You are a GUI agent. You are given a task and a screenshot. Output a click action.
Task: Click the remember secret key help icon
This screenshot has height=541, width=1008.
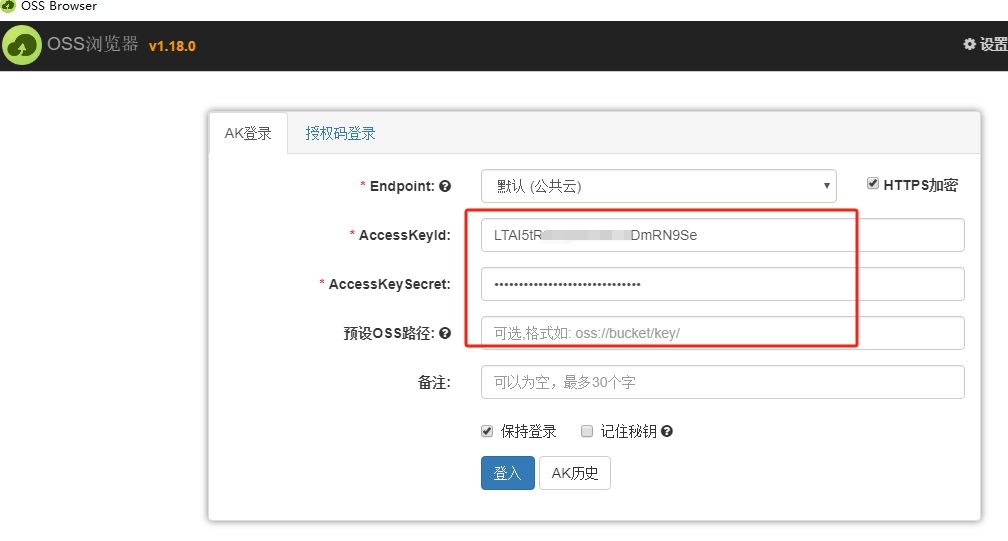[667, 431]
